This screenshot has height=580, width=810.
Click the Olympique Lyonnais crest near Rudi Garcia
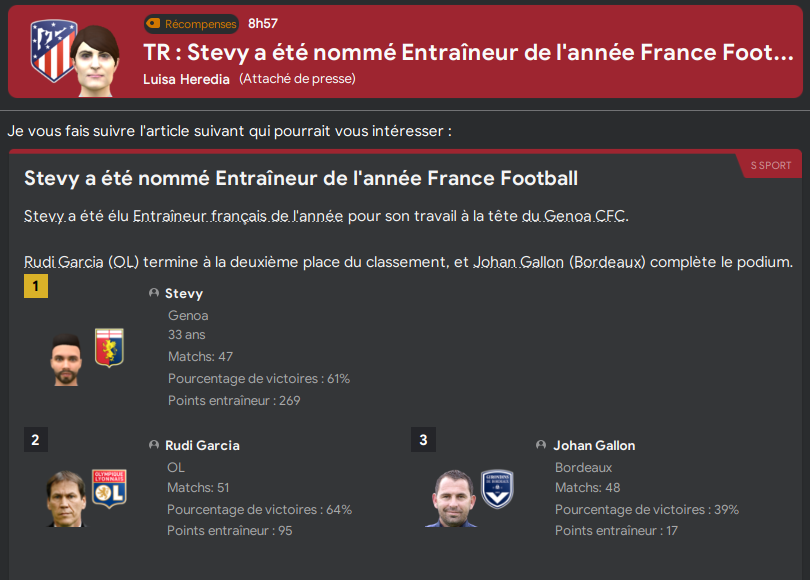[x=108, y=487]
